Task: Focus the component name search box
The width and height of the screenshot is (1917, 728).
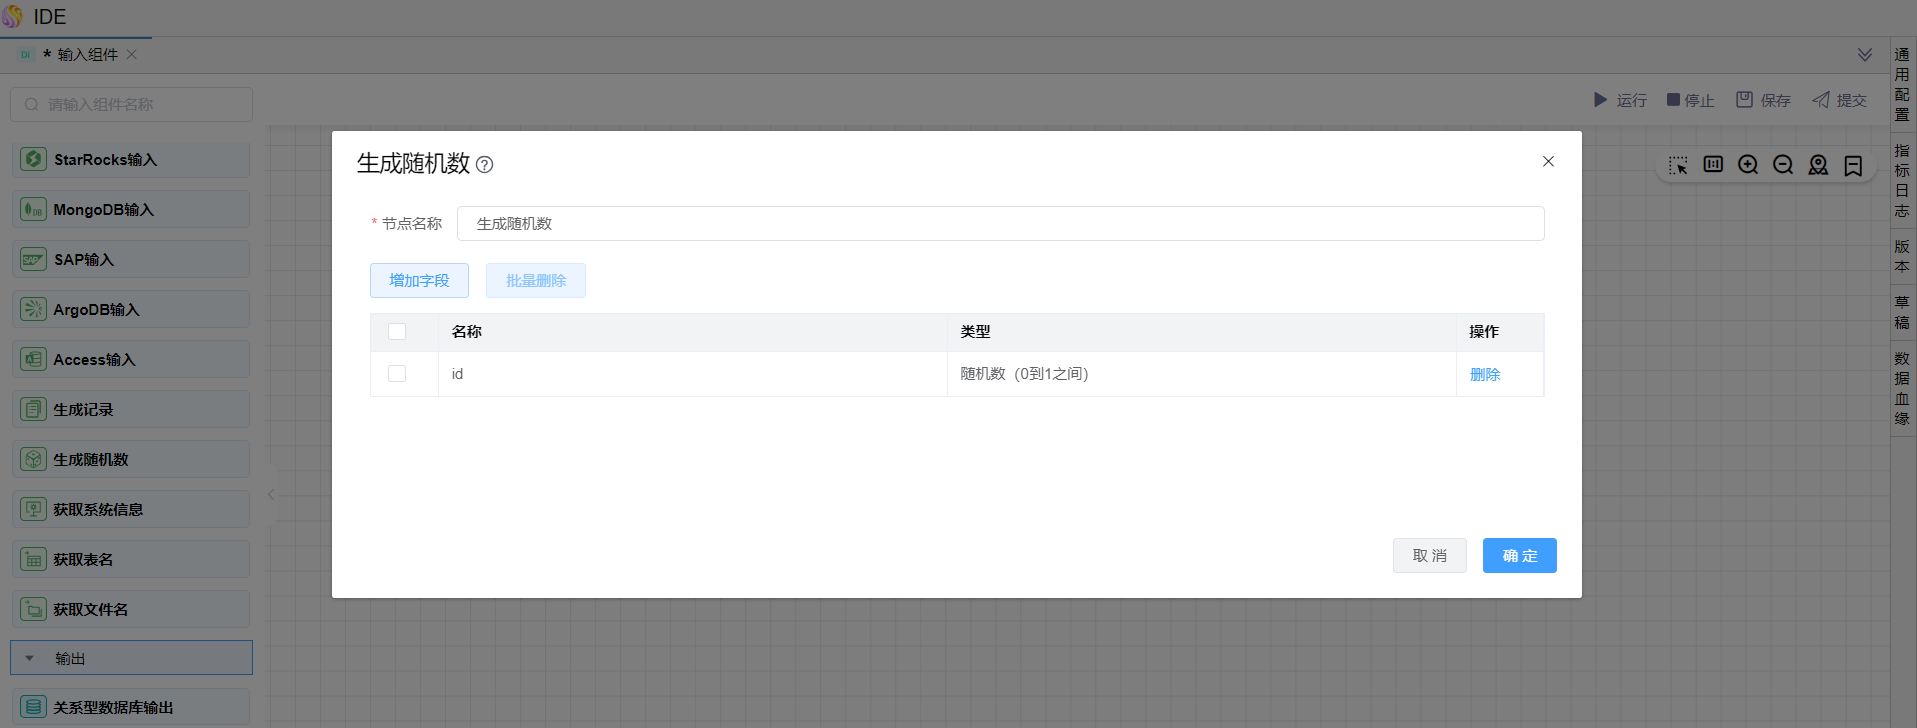Action: click(131, 104)
